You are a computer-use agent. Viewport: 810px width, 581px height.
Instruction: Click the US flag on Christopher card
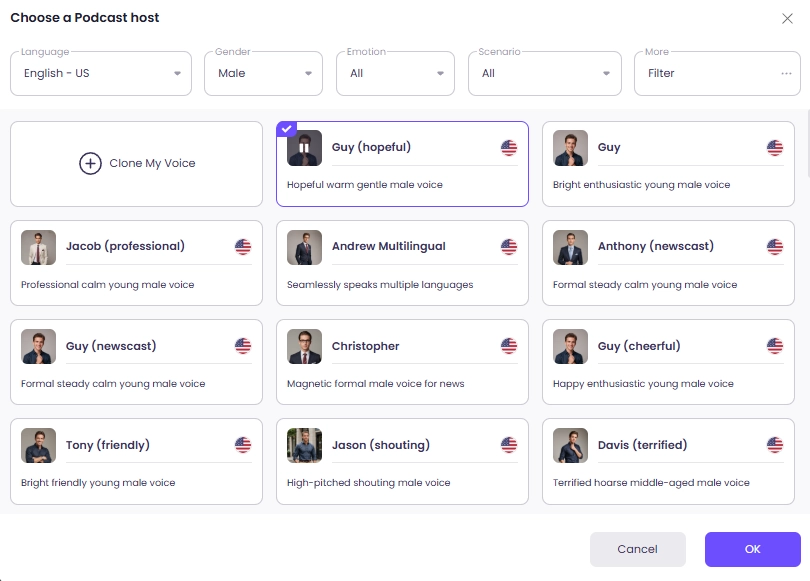pos(509,346)
